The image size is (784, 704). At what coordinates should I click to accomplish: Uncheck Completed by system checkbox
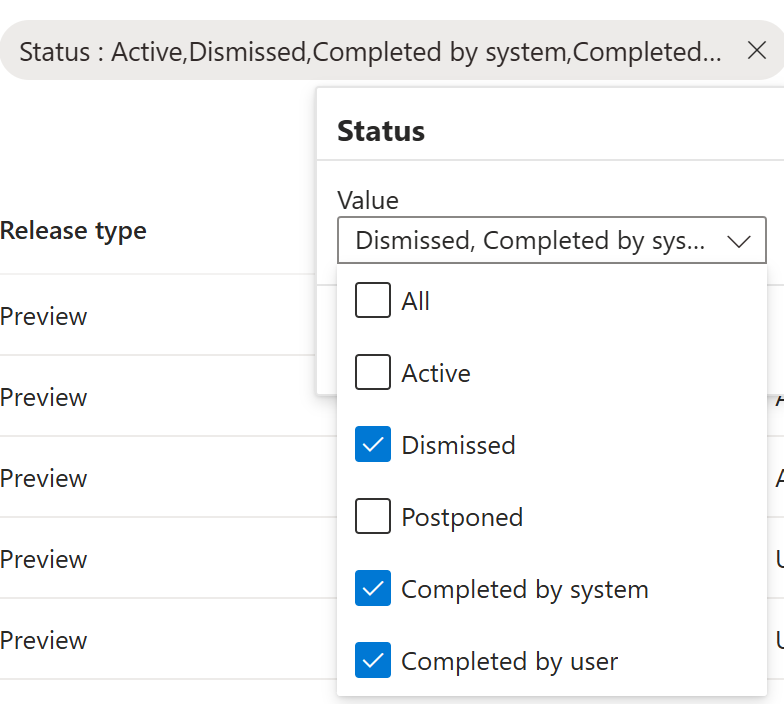[373, 589]
